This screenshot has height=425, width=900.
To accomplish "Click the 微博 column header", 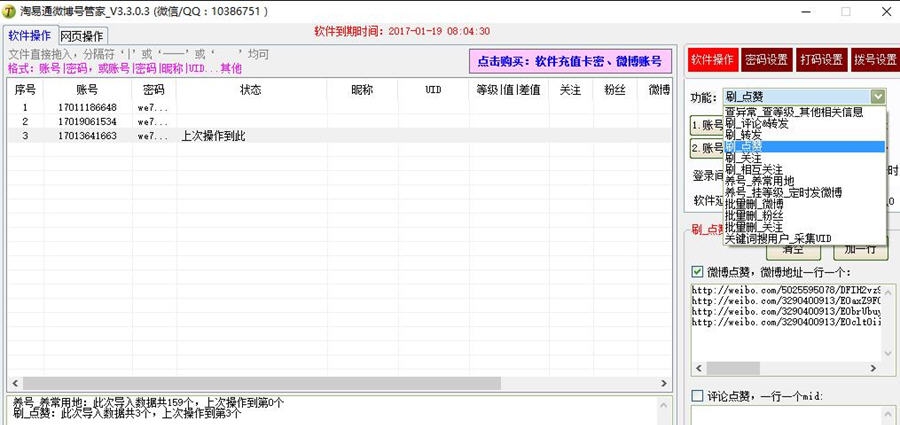I will 655,90.
